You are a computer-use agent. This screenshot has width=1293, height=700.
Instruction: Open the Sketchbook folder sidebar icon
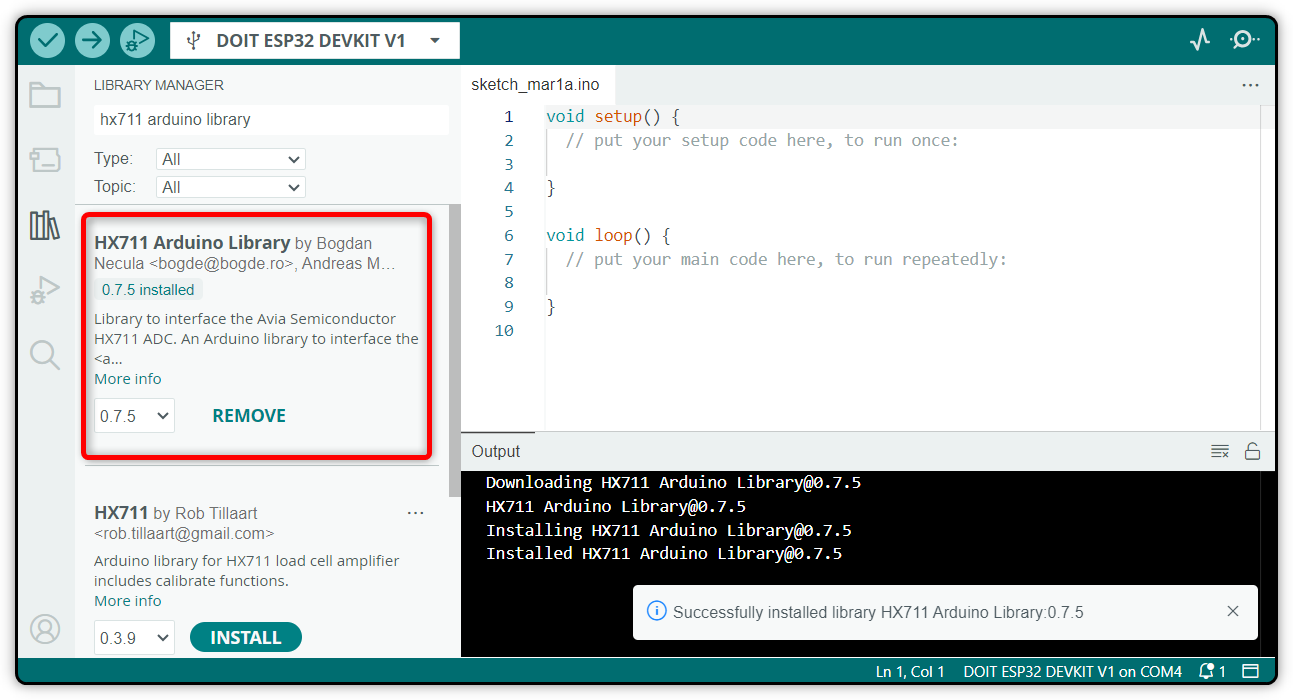click(x=45, y=95)
